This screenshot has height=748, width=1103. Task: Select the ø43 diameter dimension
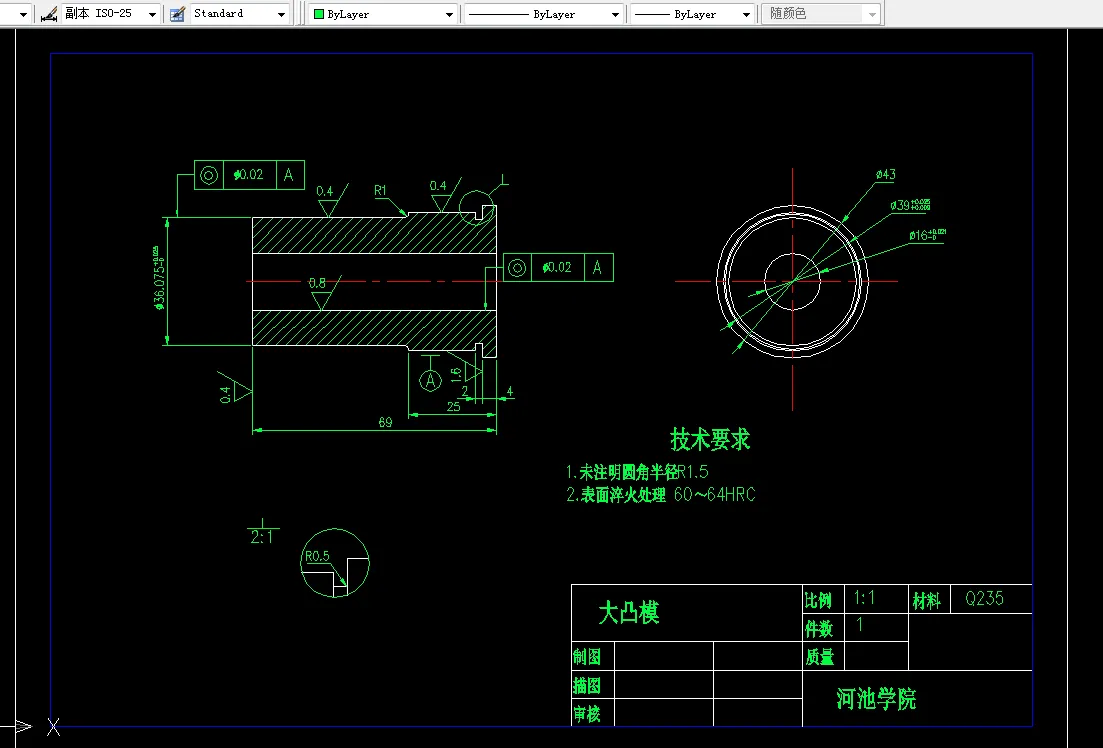click(886, 174)
